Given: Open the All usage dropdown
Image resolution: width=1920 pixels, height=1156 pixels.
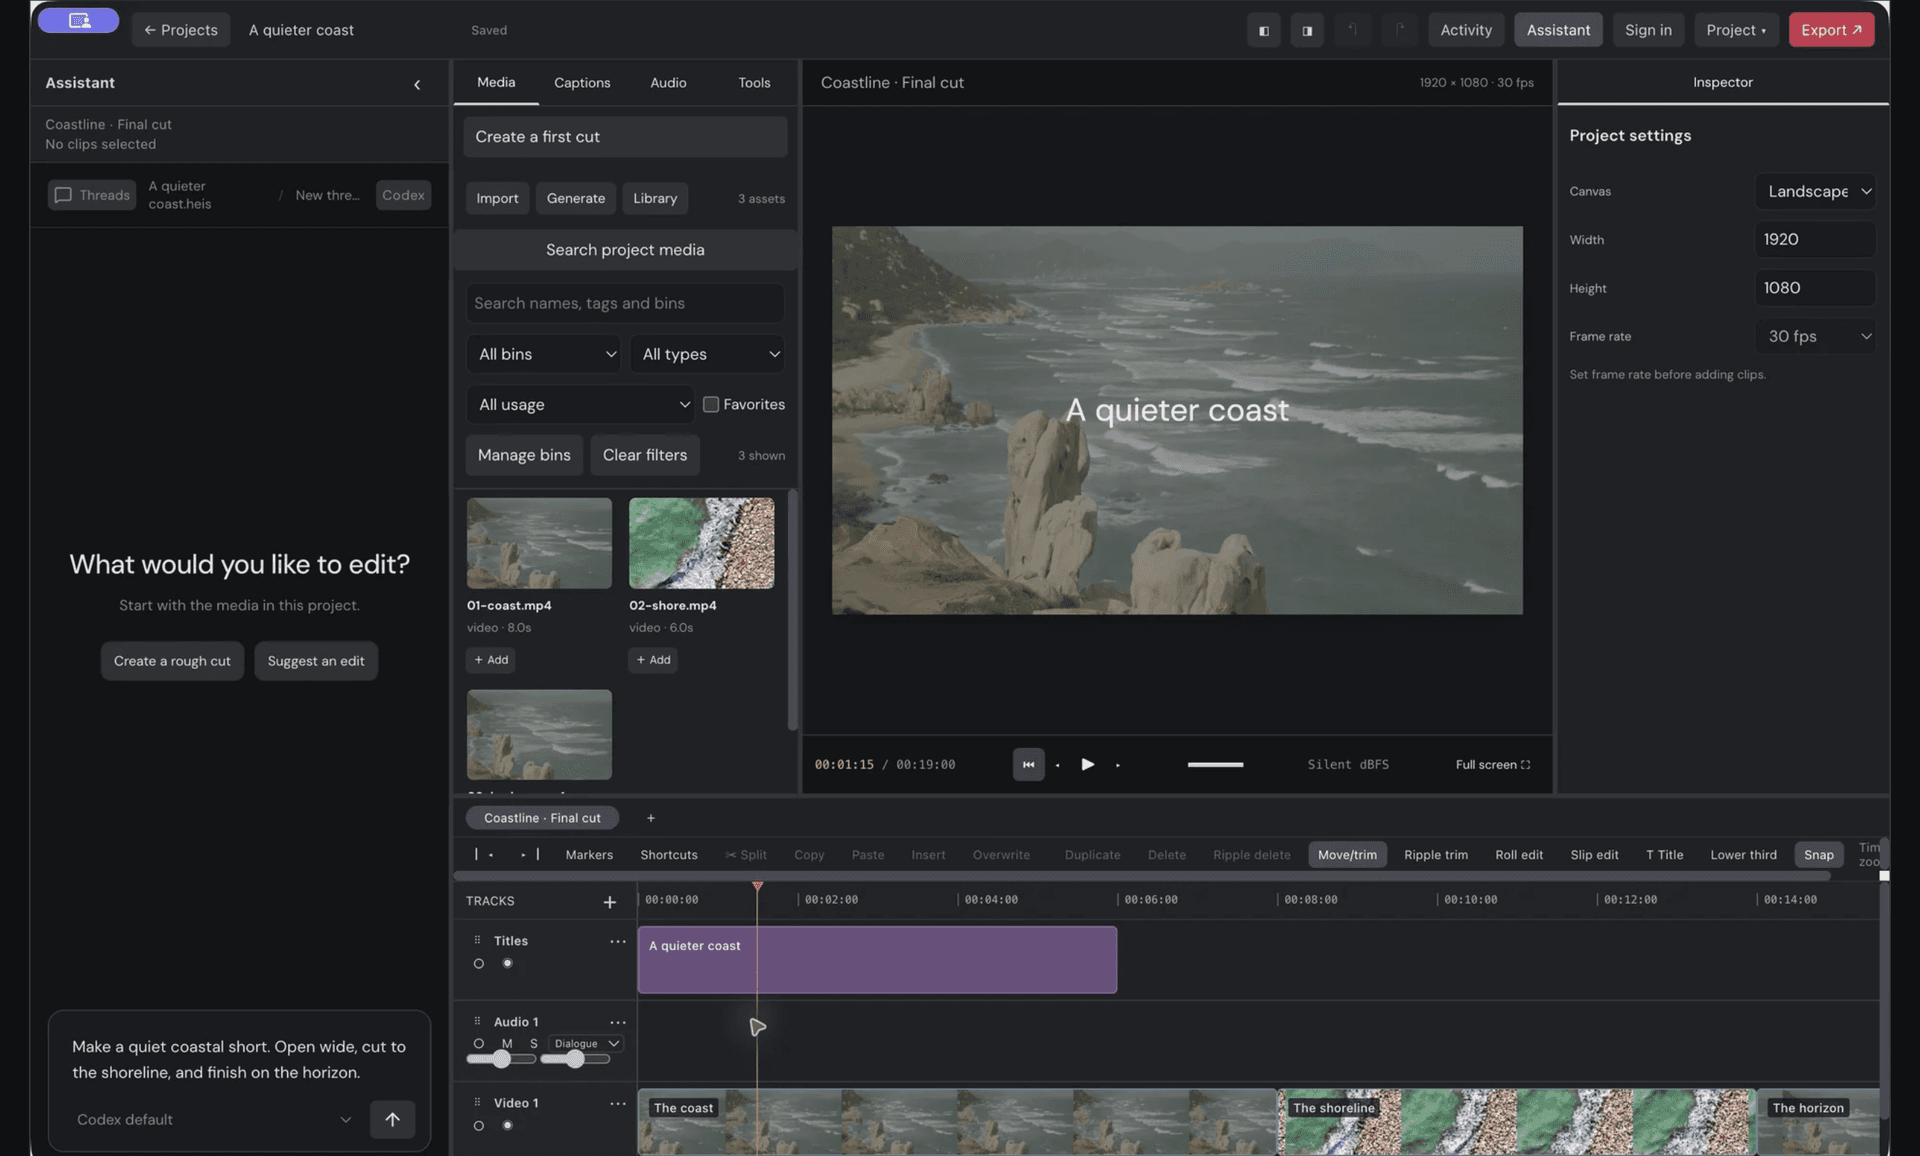Looking at the screenshot, I should click(x=581, y=405).
